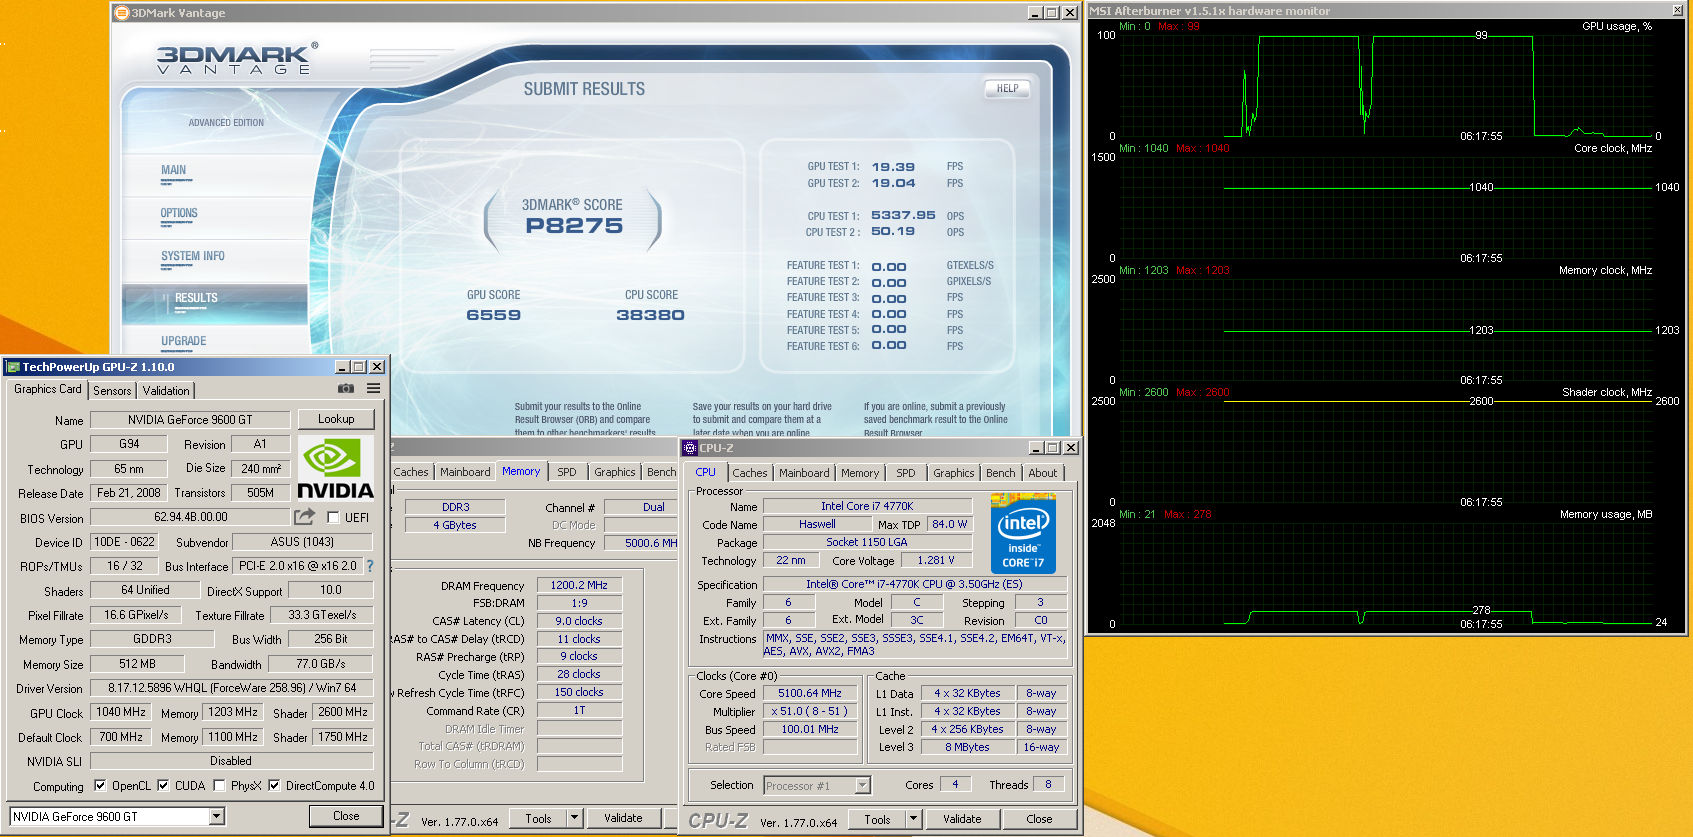Click the CPU-Z Core Speed value 5100.64 MHz
This screenshot has width=1693, height=837.
810,693
